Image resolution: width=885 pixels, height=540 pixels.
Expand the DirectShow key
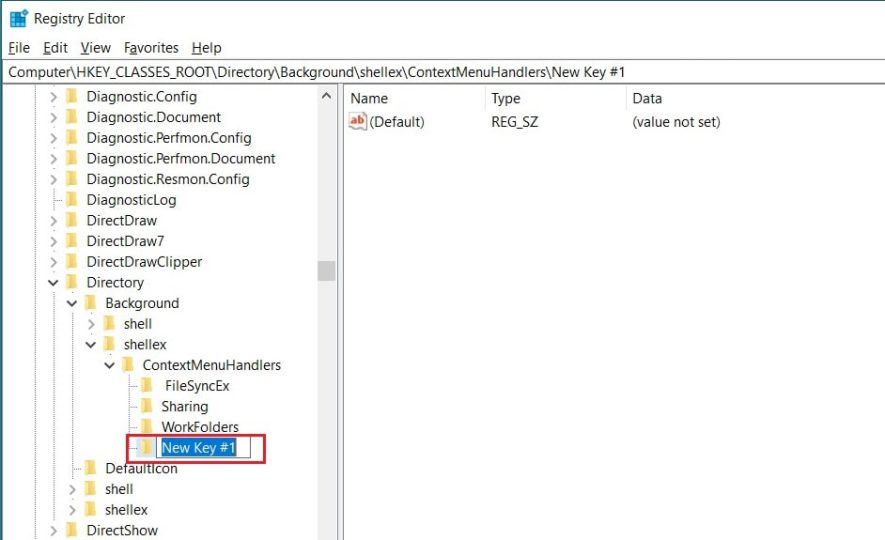(53, 531)
